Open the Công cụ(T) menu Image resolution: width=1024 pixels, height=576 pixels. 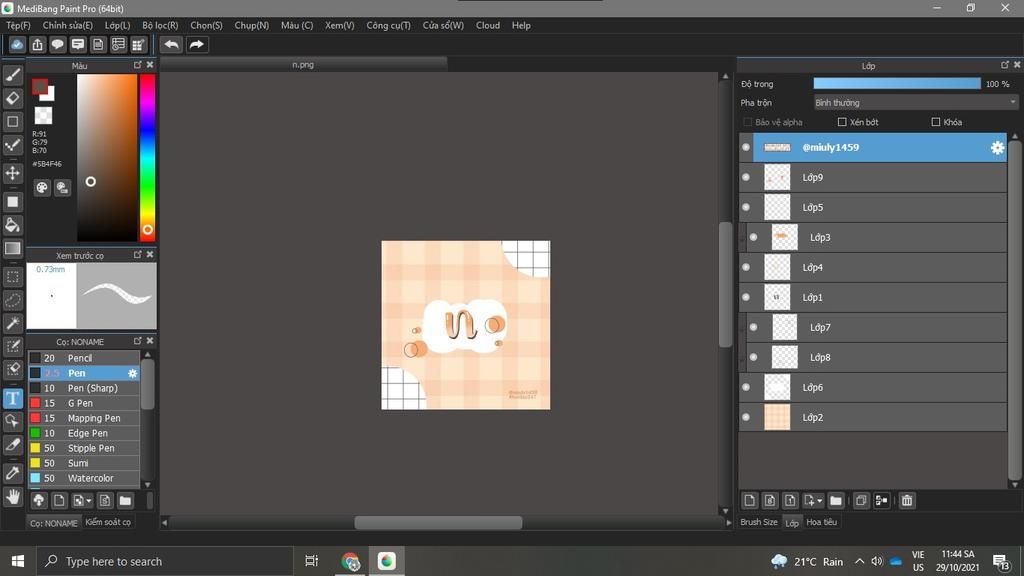388,25
